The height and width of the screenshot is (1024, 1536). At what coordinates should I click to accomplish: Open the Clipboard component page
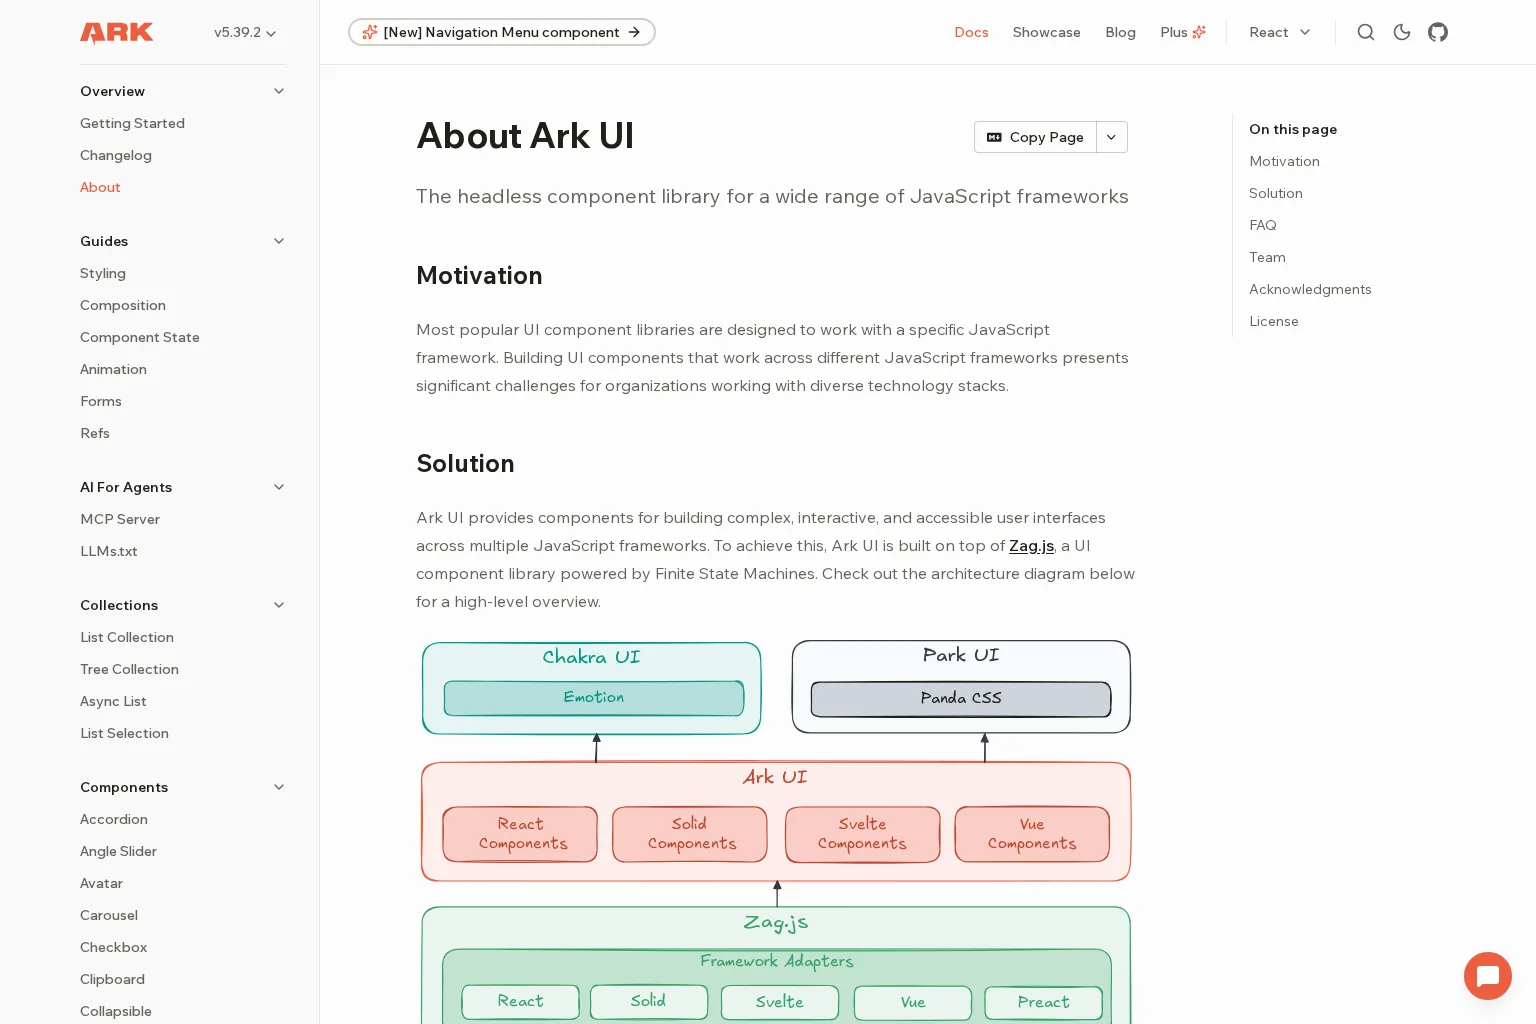(112, 979)
